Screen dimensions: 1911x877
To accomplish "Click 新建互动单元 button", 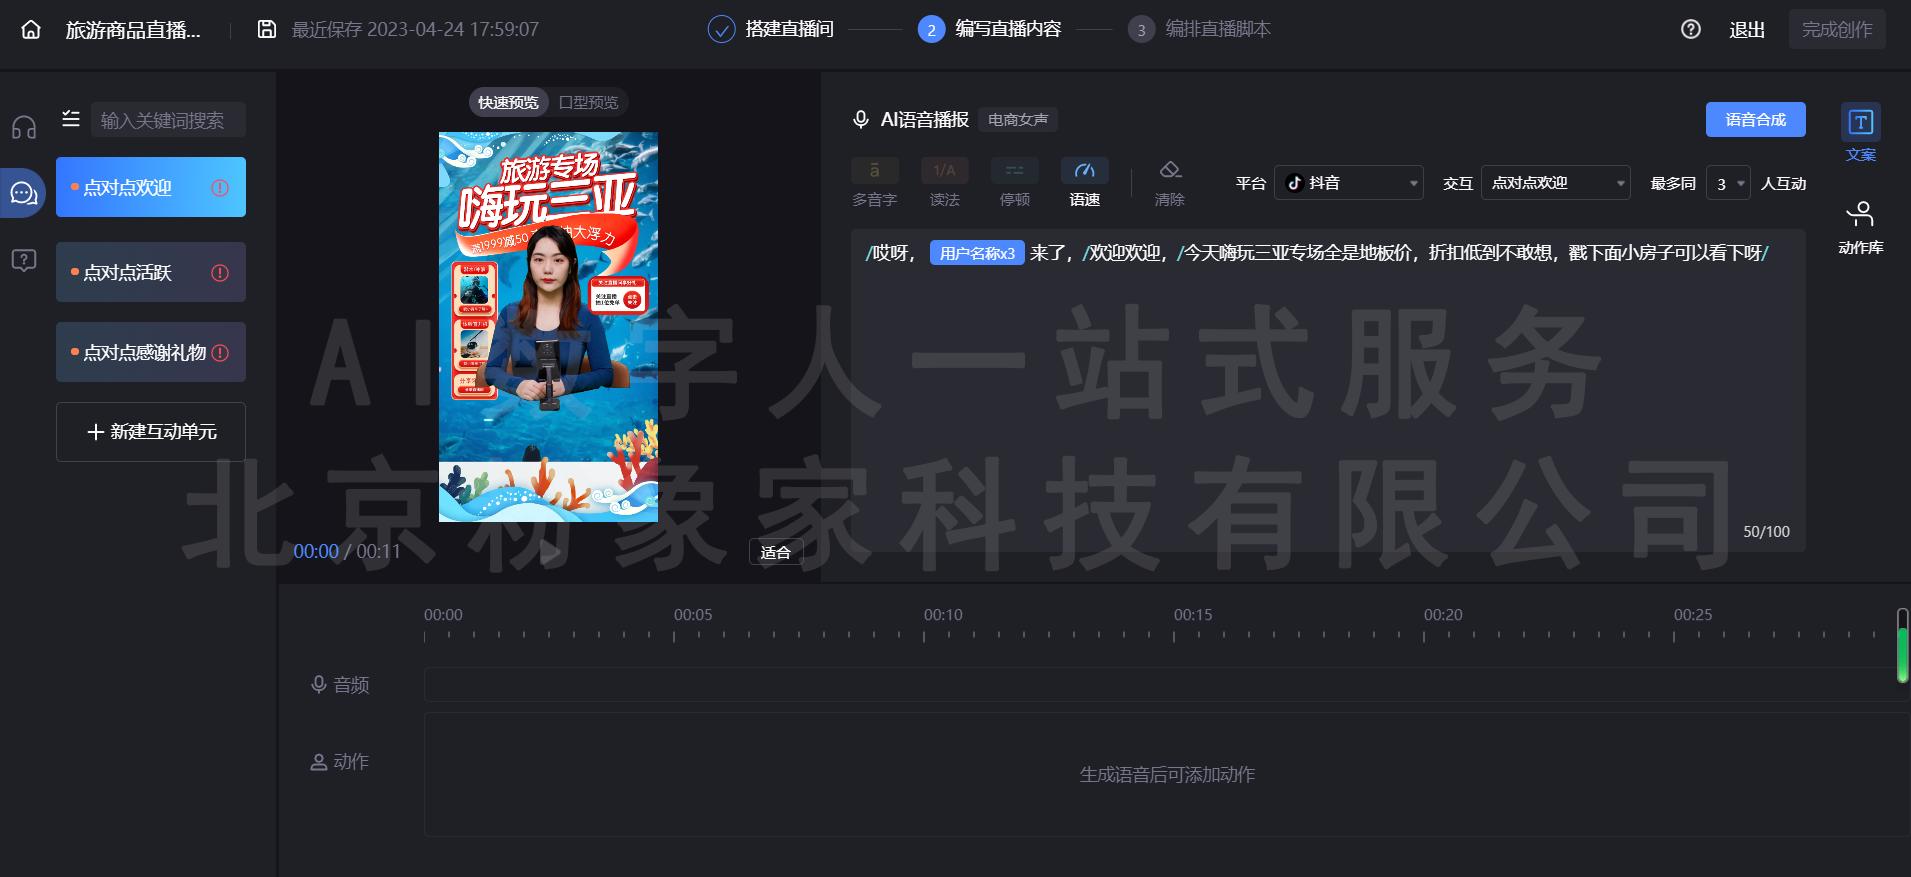I will [151, 432].
